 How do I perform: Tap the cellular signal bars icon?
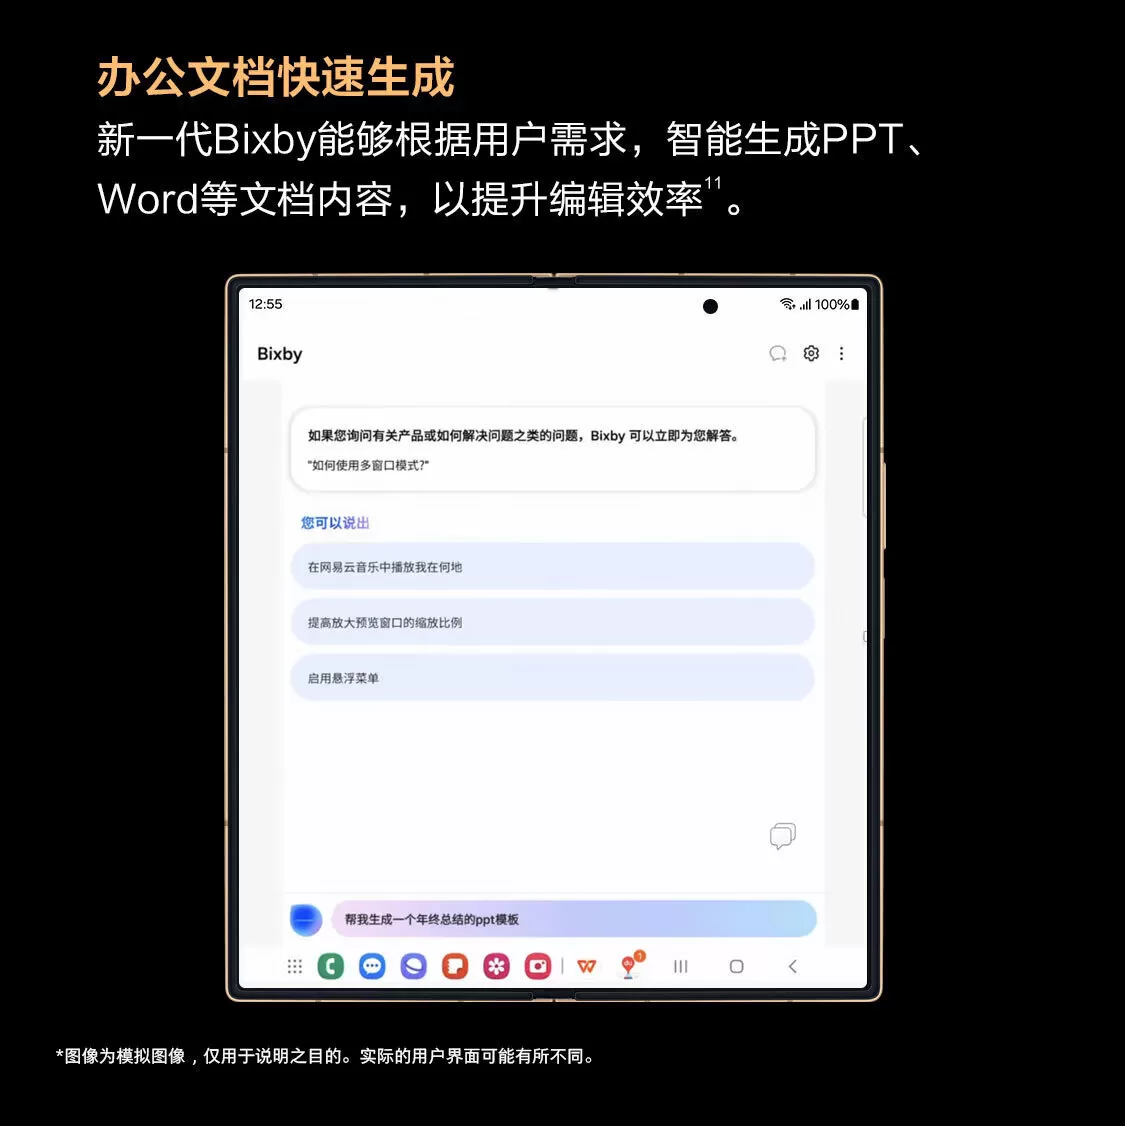[x=806, y=304]
